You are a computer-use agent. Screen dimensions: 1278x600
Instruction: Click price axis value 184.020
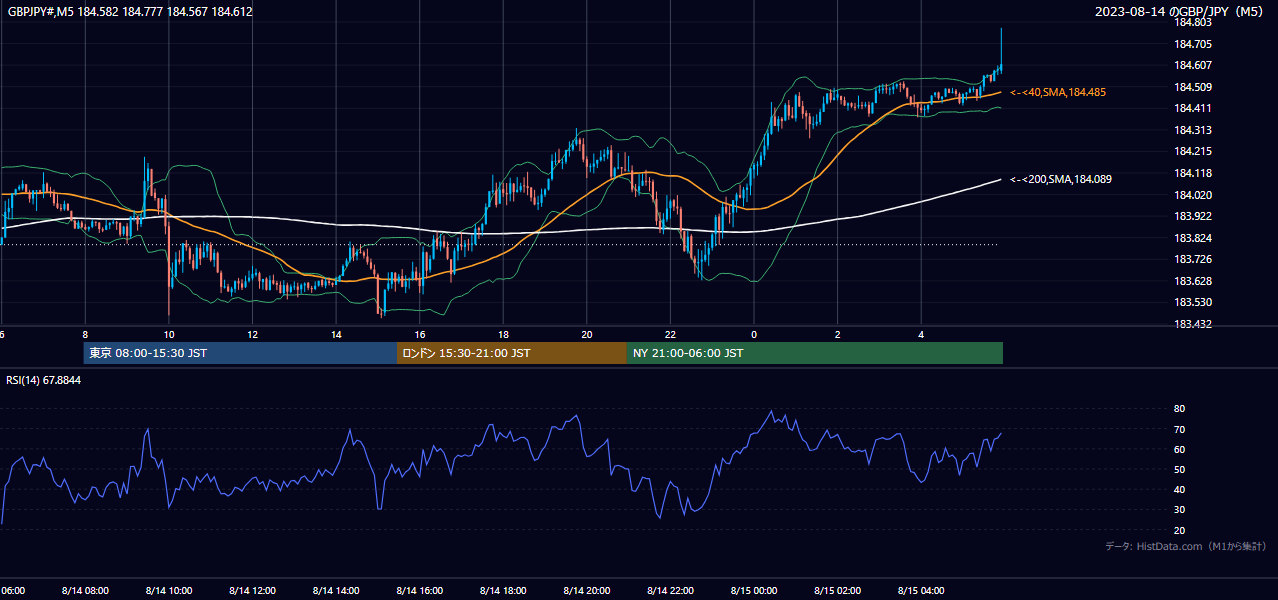1194,195
